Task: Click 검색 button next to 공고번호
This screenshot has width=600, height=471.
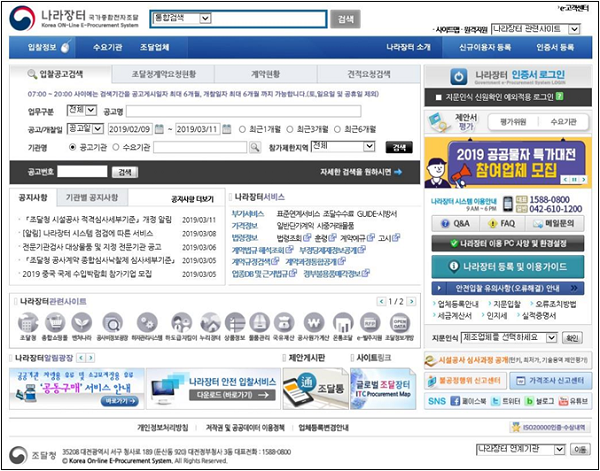Action: tap(125, 172)
